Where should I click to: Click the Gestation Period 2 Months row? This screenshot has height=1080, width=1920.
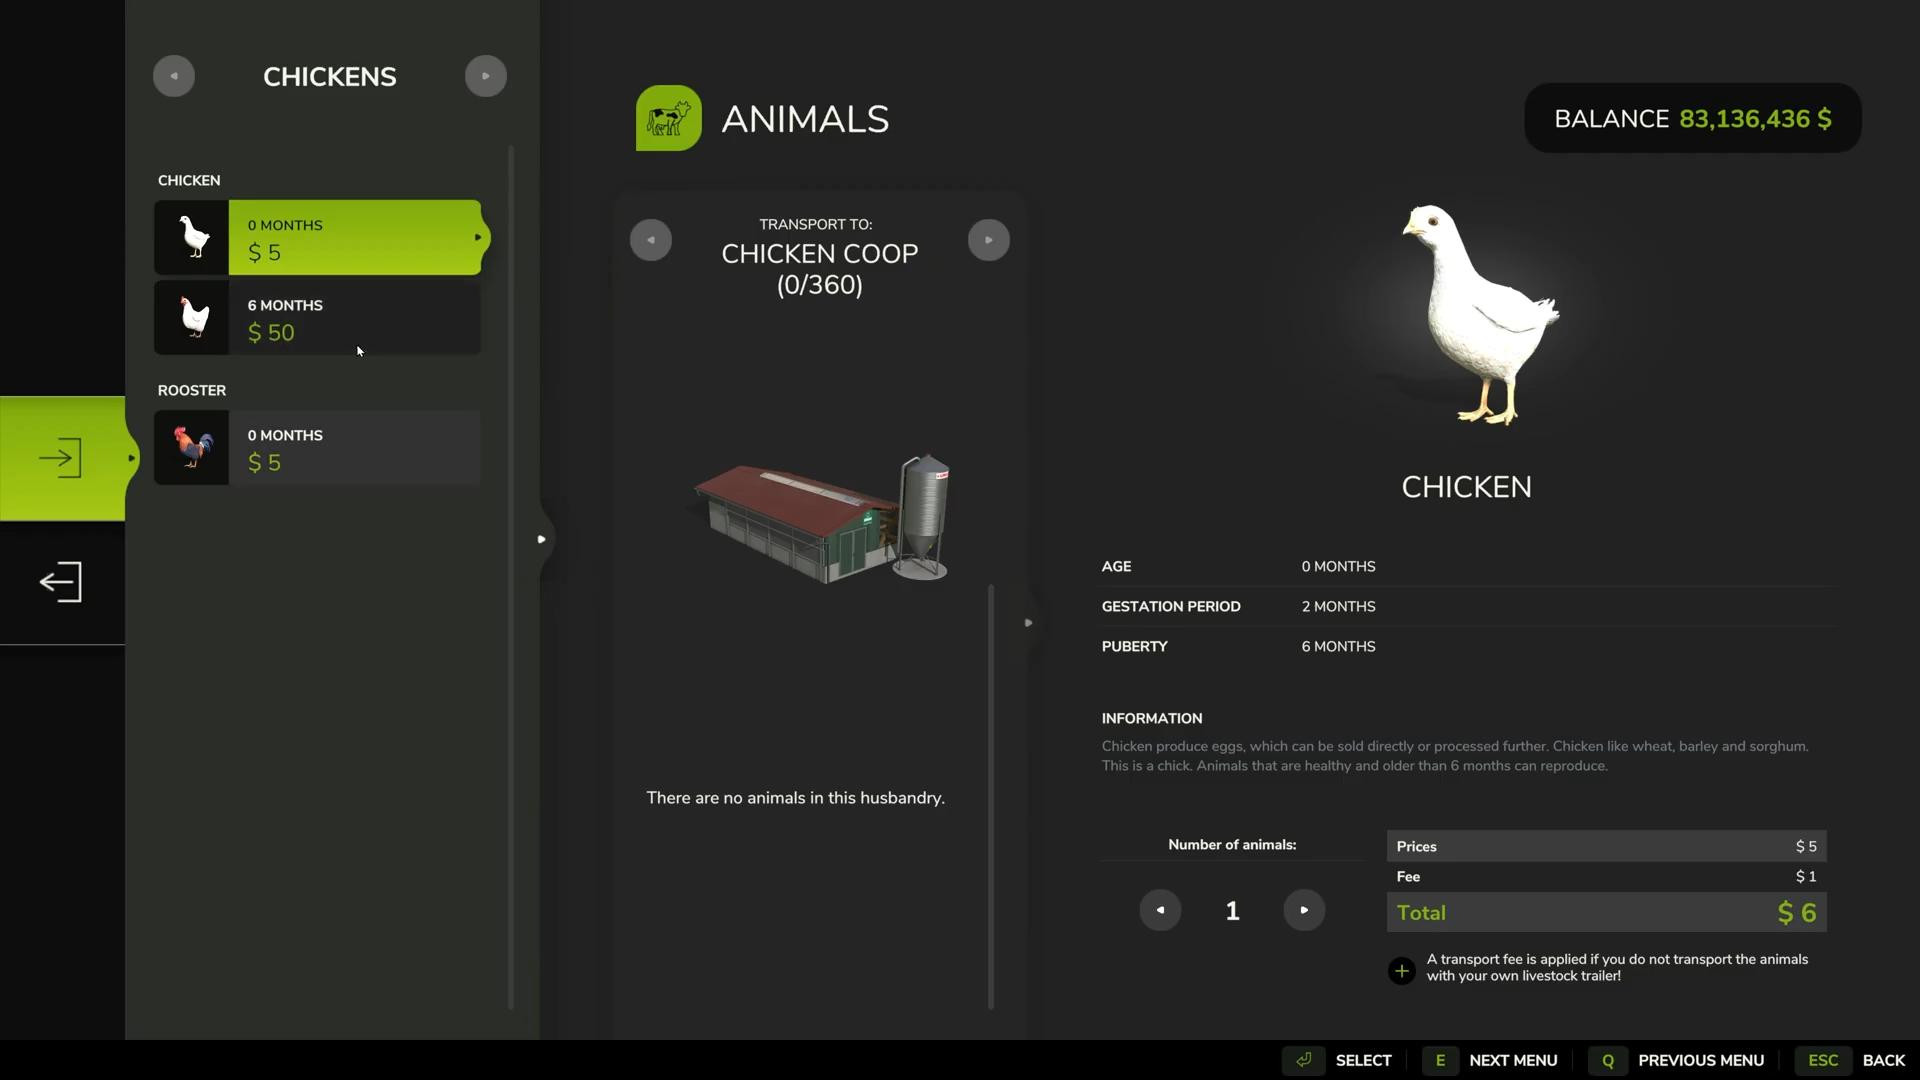click(1468, 606)
